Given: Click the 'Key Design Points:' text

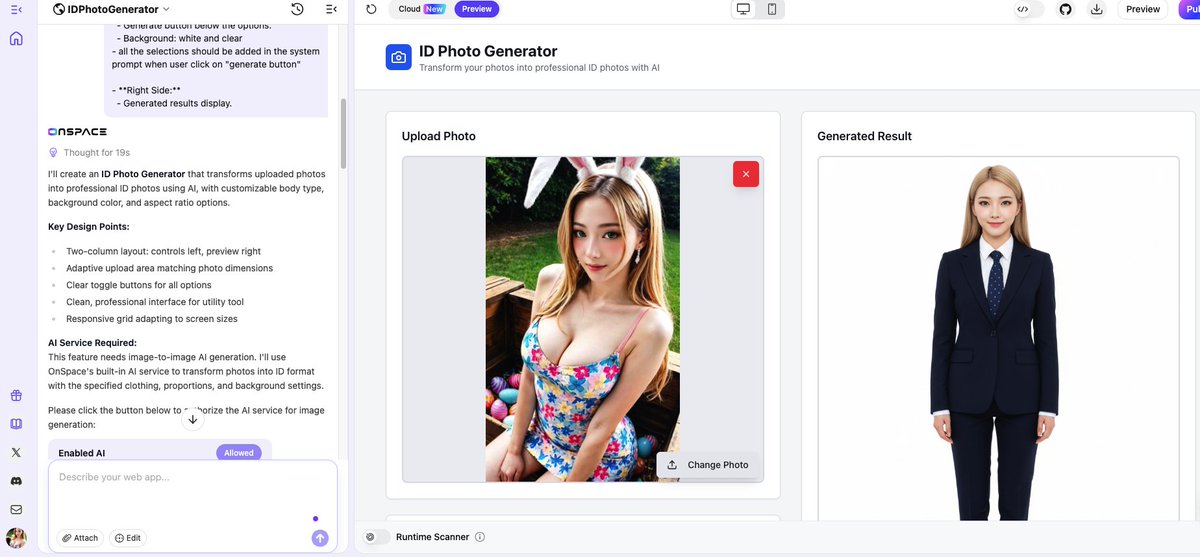Looking at the screenshot, I should pos(88,227).
